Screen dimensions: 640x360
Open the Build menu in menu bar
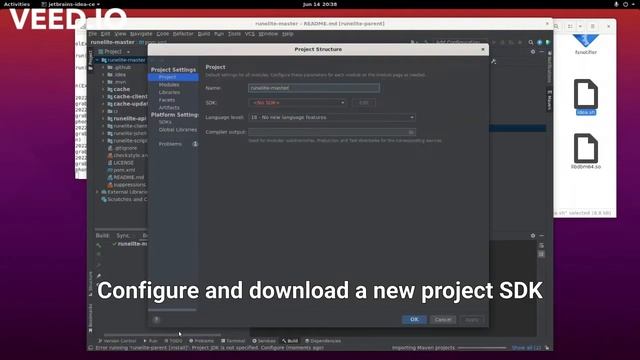tap(204, 33)
